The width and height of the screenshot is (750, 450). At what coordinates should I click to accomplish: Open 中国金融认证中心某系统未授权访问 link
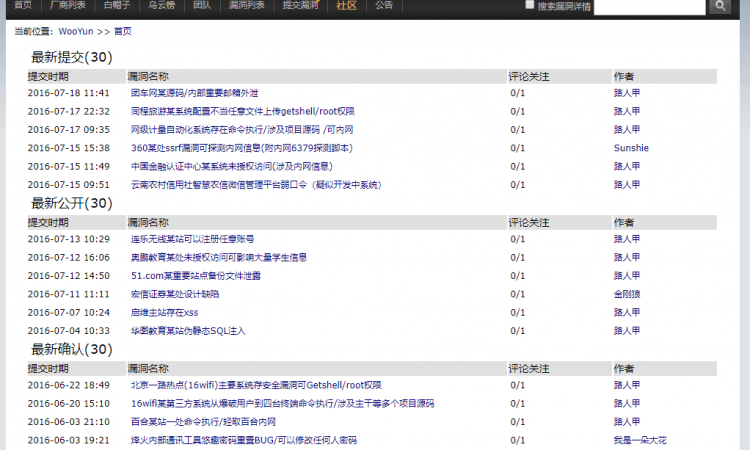click(x=232, y=166)
